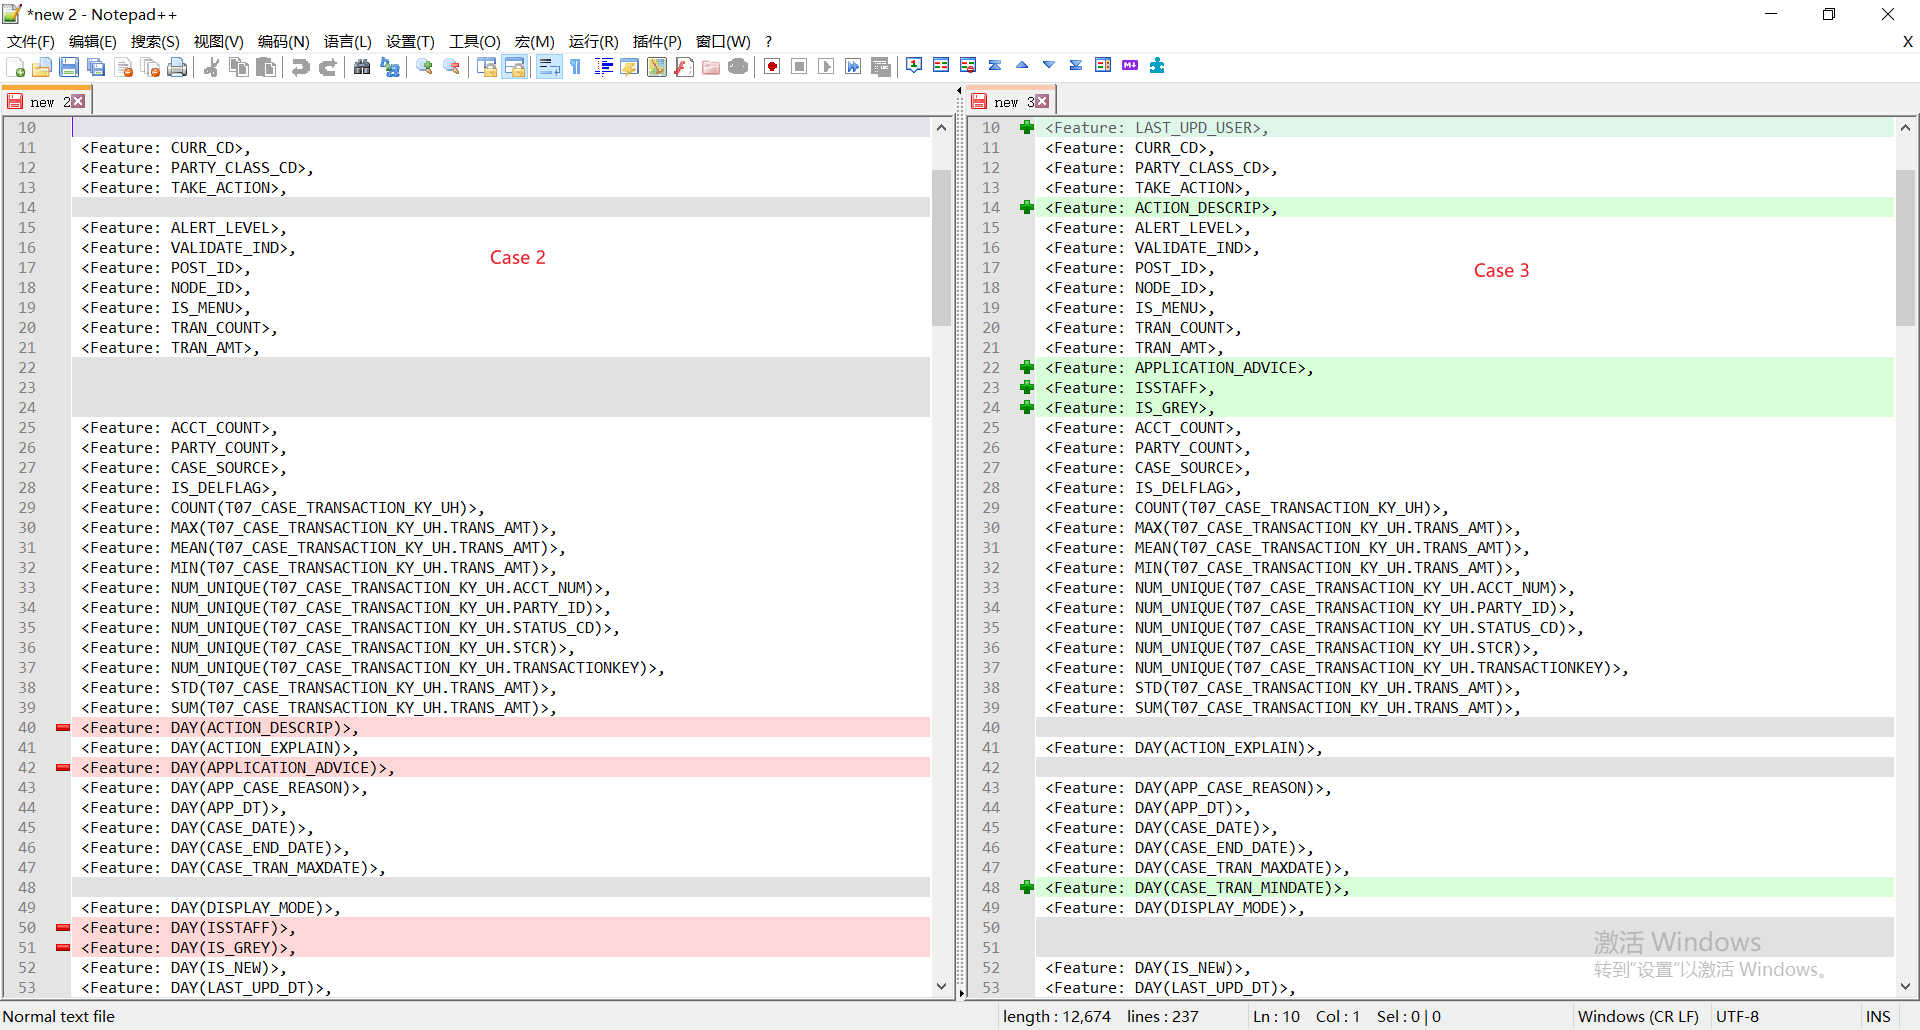Open the 文件(F) menu

31,41
